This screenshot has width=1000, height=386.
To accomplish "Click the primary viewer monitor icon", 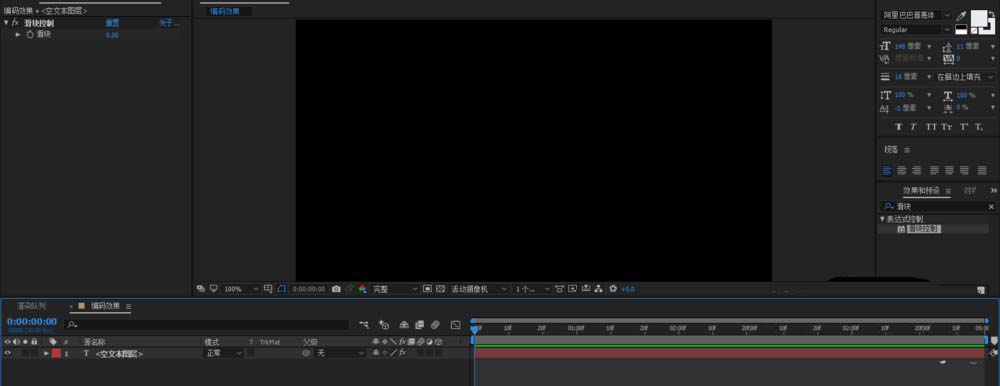I will pos(214,288).
